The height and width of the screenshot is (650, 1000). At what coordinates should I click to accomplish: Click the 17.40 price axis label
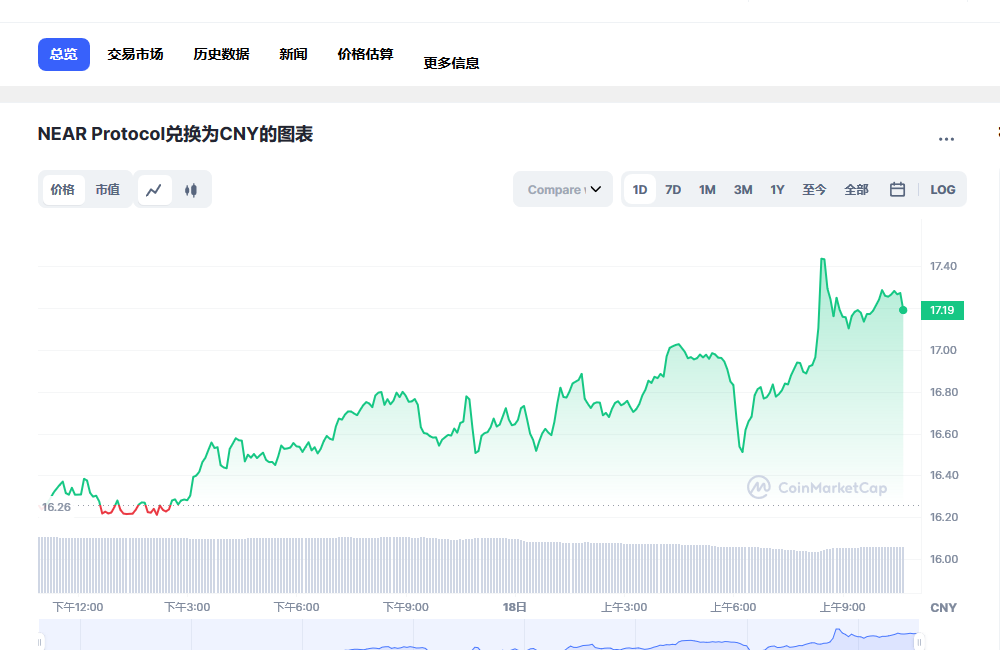coord(943,266)
